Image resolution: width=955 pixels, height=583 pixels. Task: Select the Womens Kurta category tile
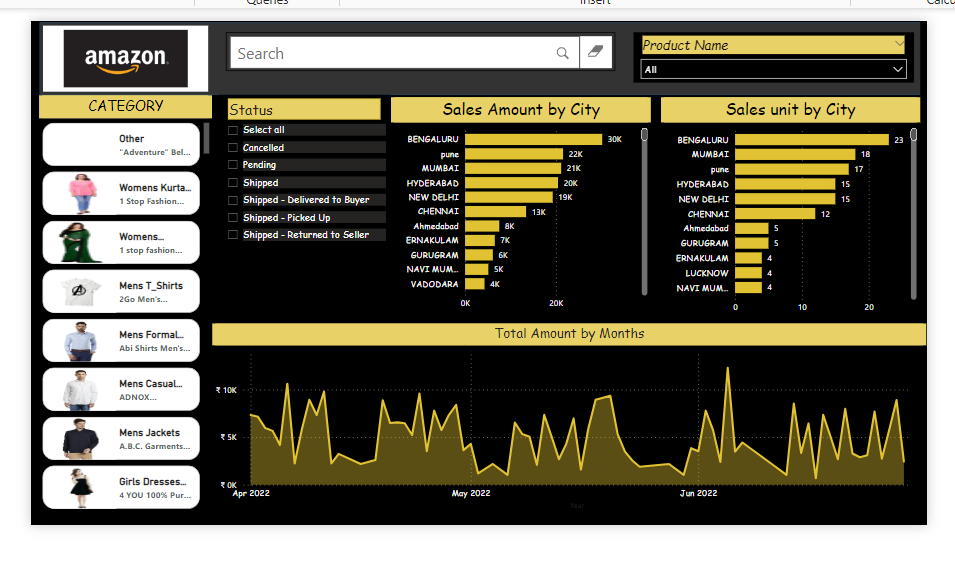pos(121,193)
